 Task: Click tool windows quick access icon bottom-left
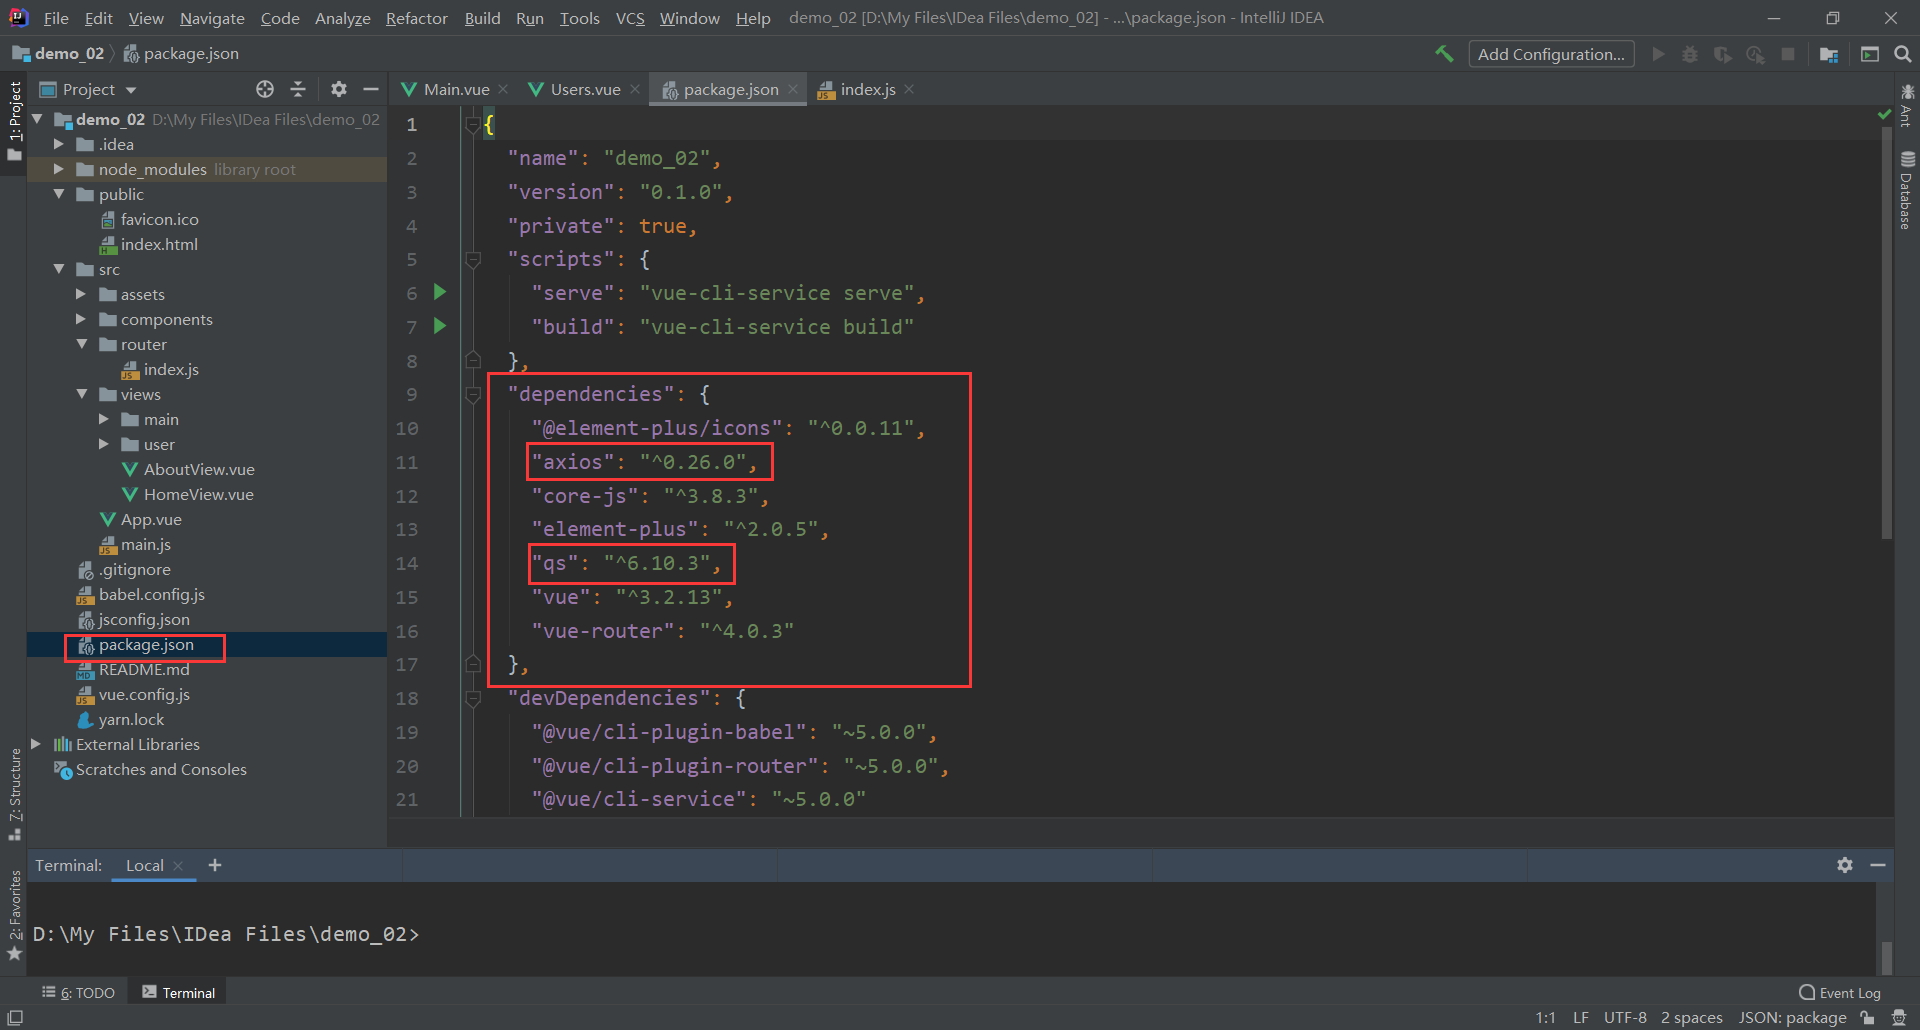(x=15, y=1017)
